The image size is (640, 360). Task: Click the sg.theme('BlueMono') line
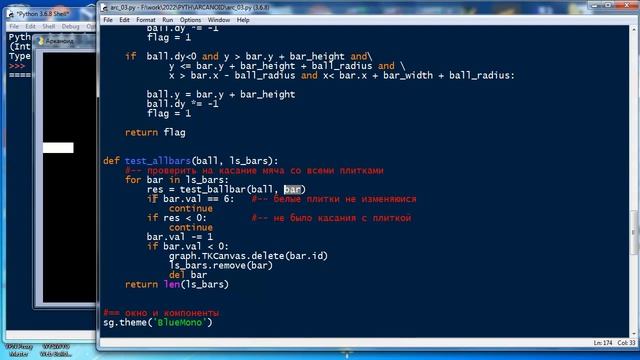tap(158, 322)
